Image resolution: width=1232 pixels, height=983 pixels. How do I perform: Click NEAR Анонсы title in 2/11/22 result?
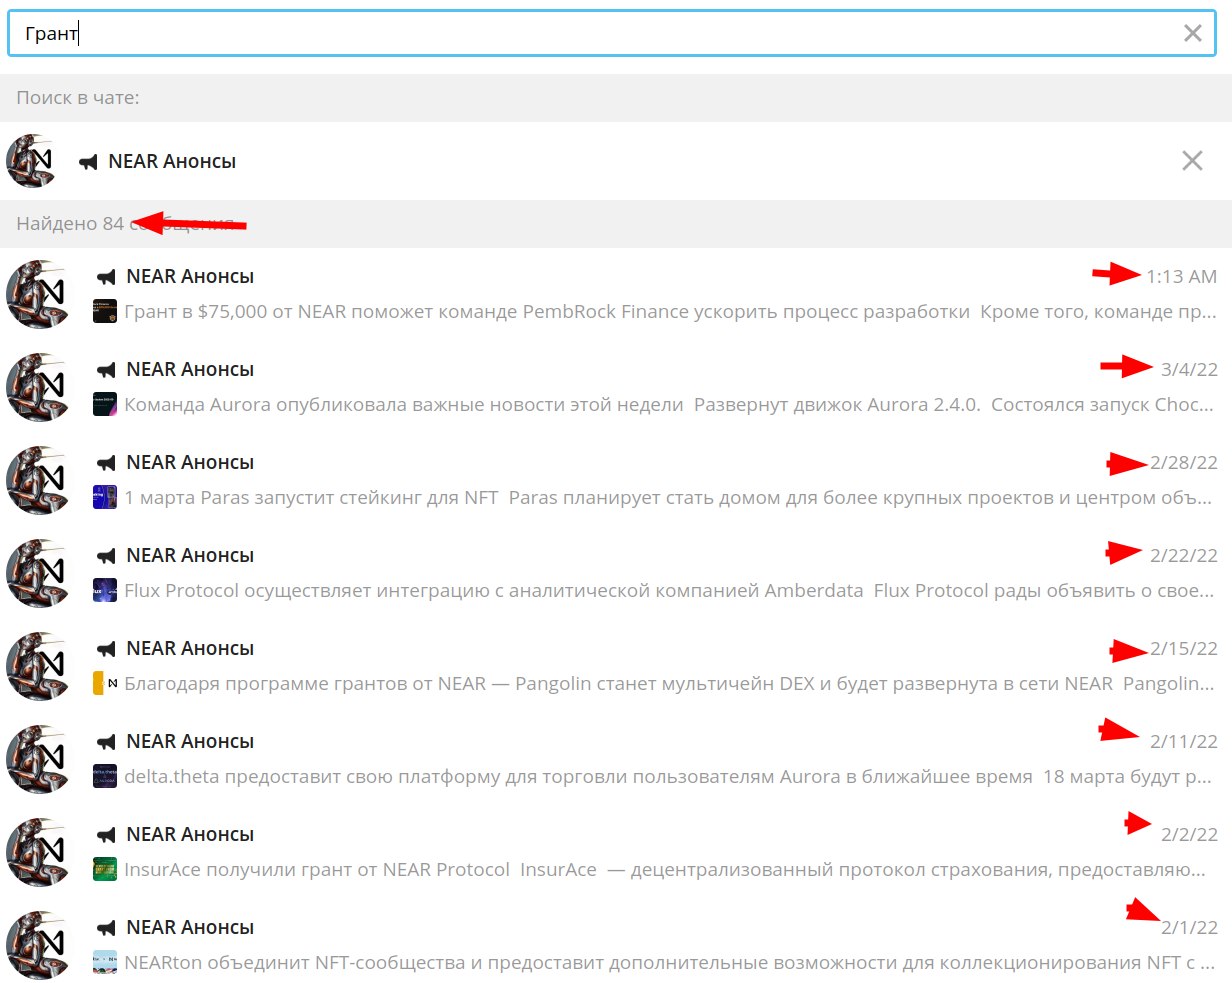[x=190, y=742]
